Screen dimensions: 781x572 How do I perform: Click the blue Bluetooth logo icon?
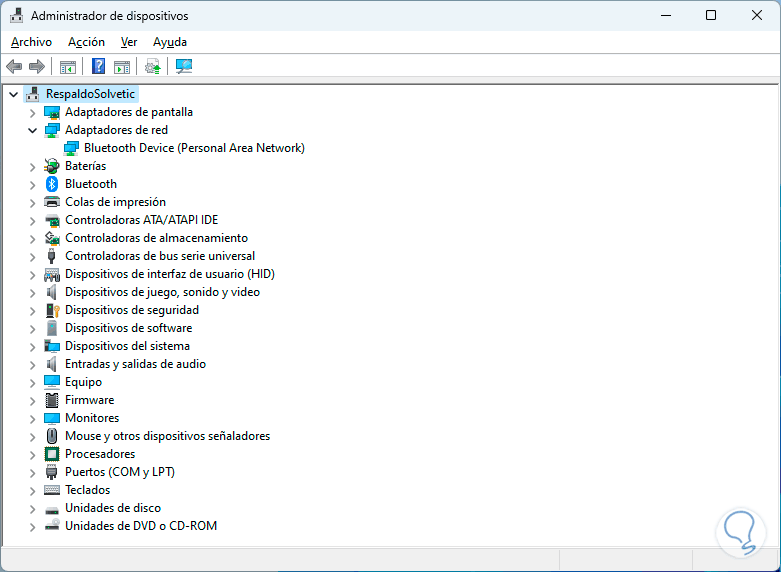pyautogui.click(x=52, y=184)
